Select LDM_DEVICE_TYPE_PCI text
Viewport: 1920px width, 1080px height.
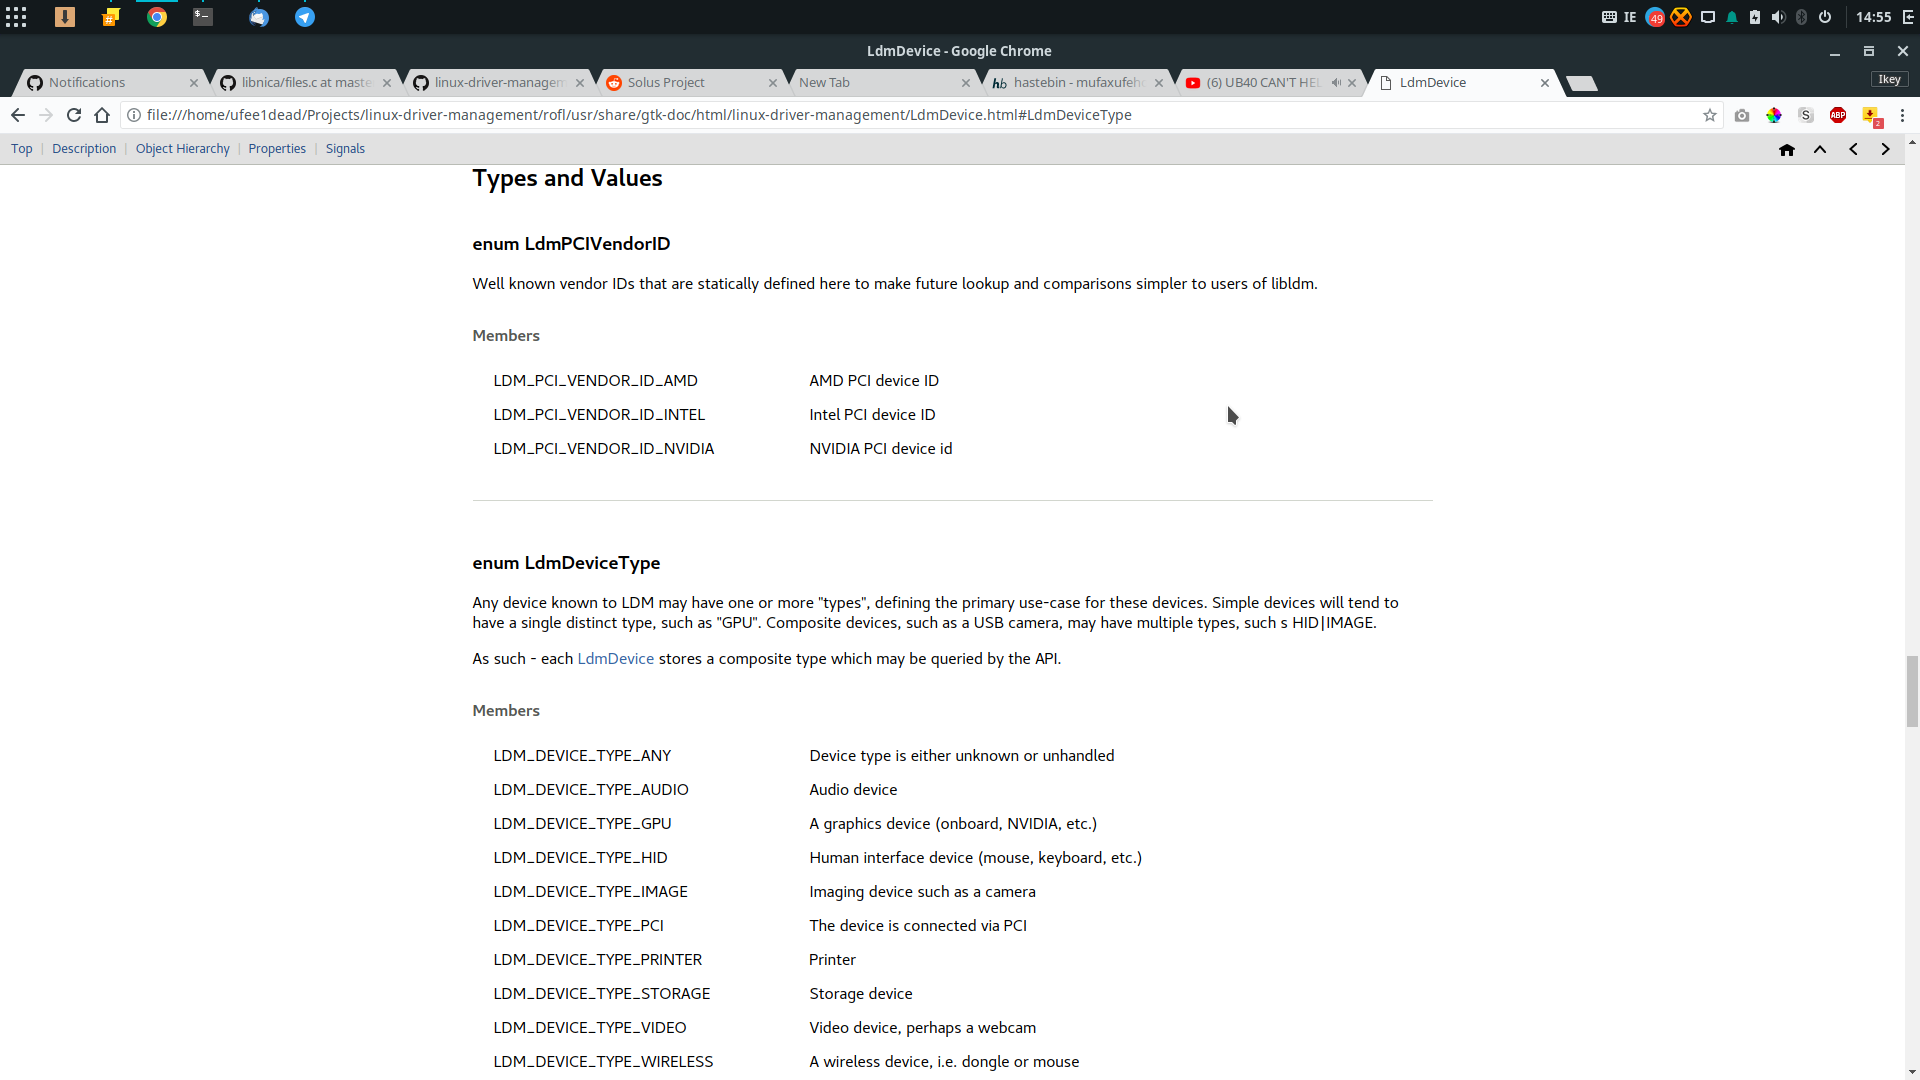[578, 926]
